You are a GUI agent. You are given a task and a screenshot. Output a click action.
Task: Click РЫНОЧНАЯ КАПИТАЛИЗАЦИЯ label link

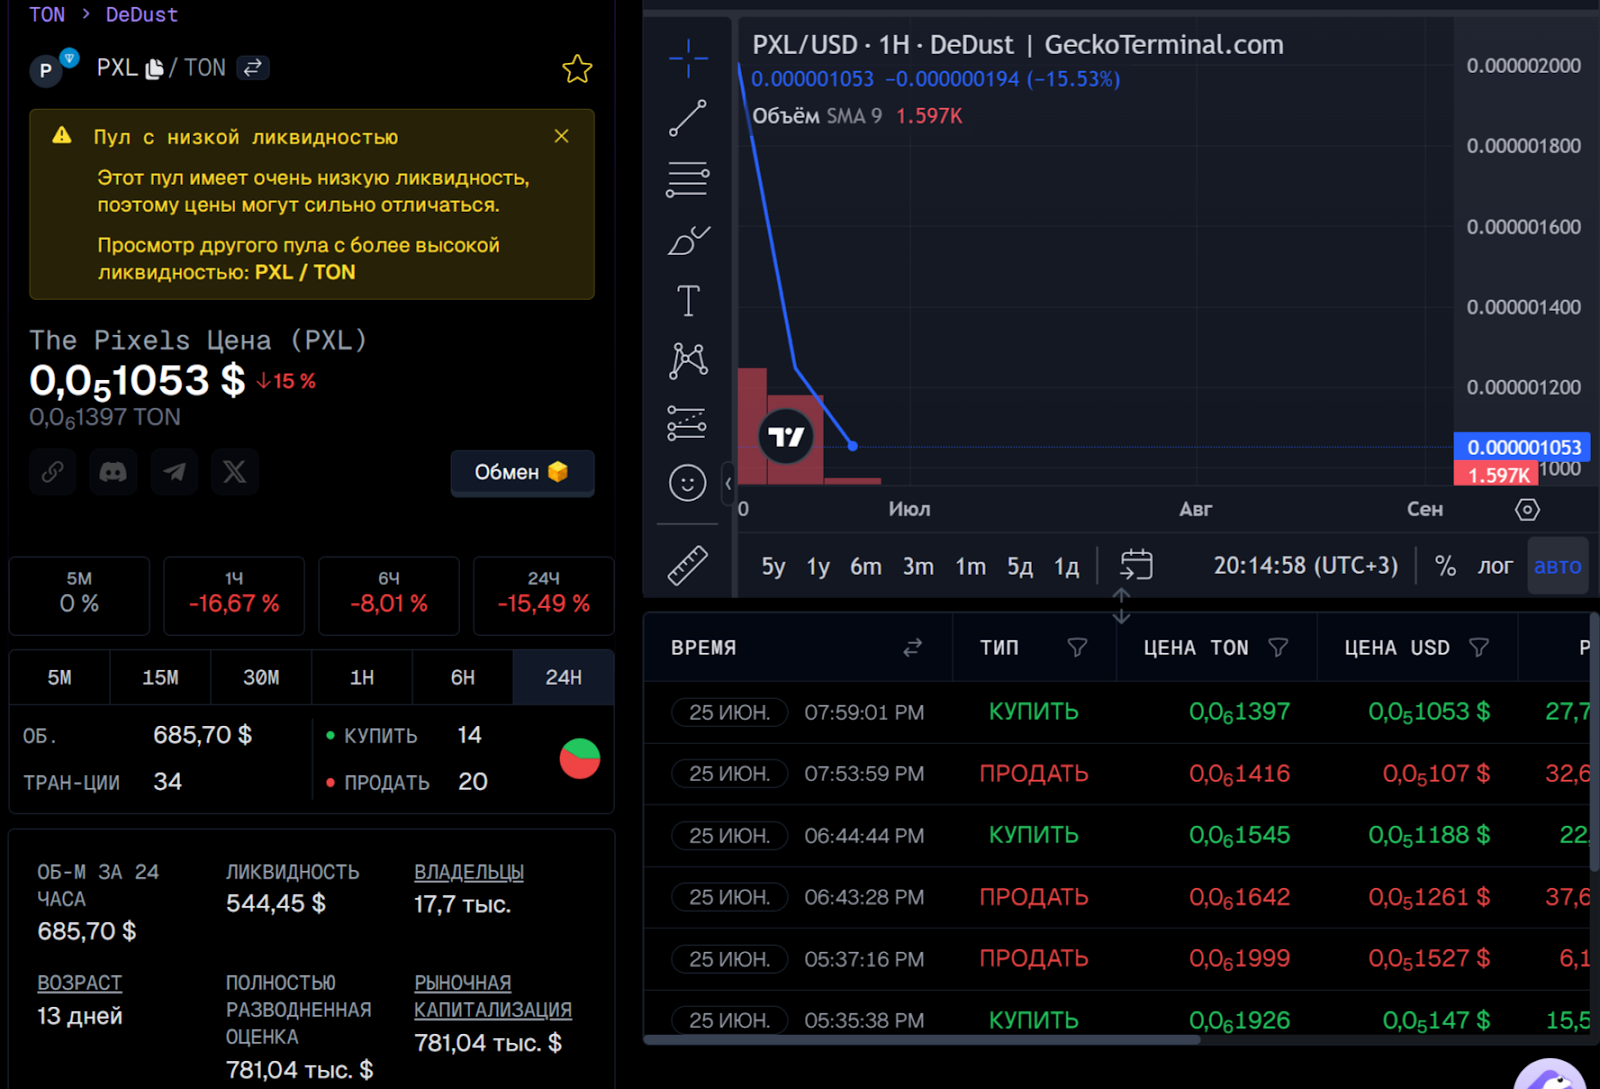click(493, 996)
